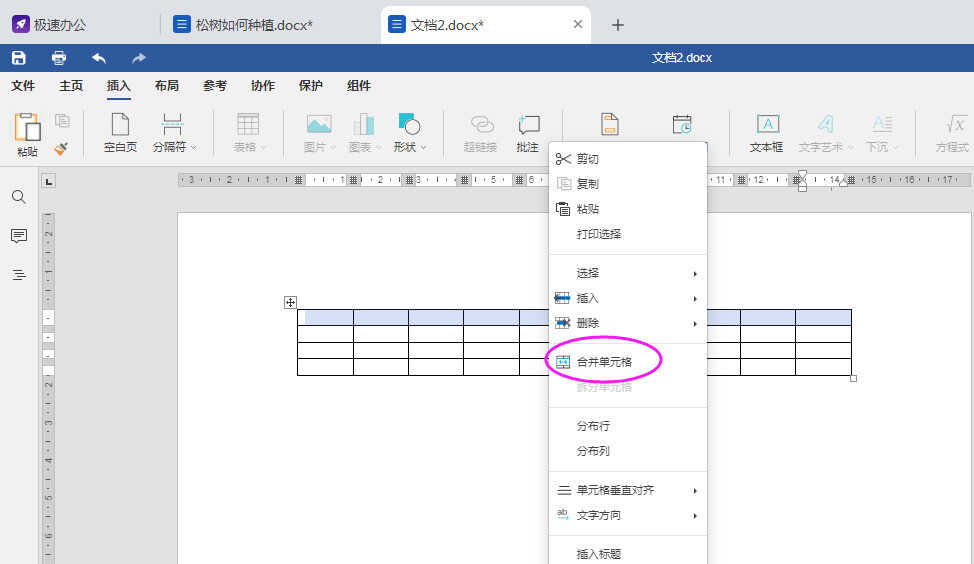Switch to the Collaboration (协作) ribbon tab

(263, 86)
